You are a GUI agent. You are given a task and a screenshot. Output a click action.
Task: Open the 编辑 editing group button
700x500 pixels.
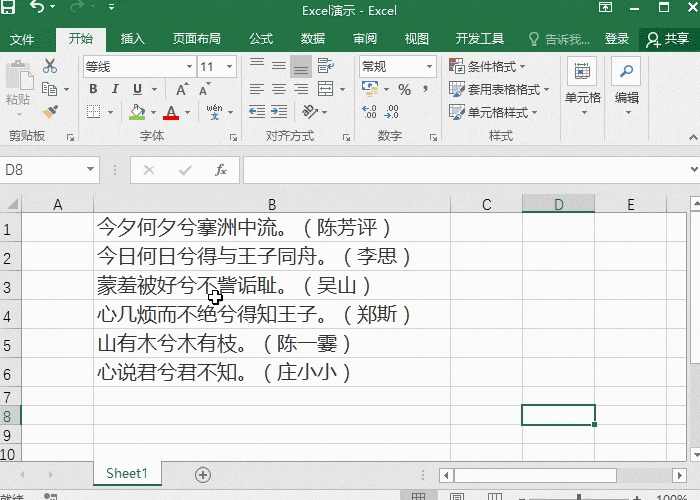coord(626,87)
